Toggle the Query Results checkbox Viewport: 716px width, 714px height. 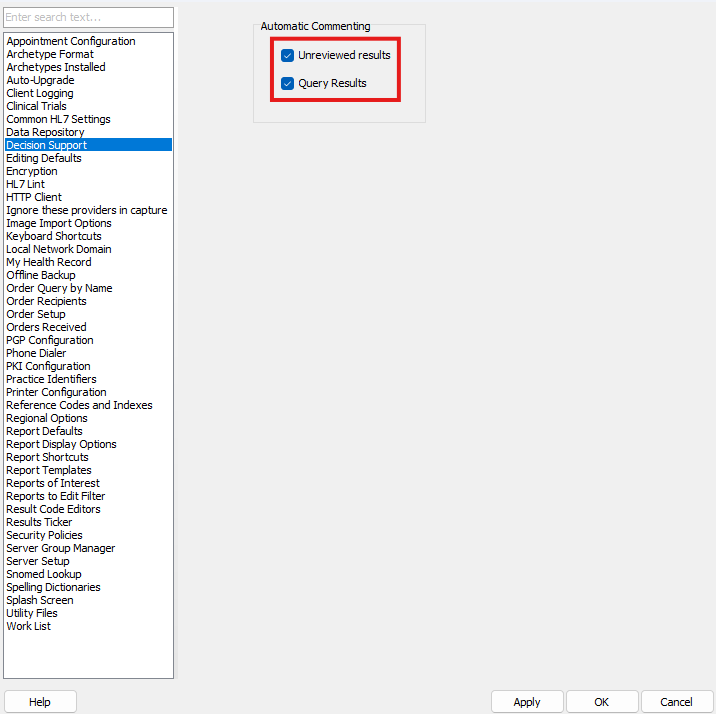point(288,83)
